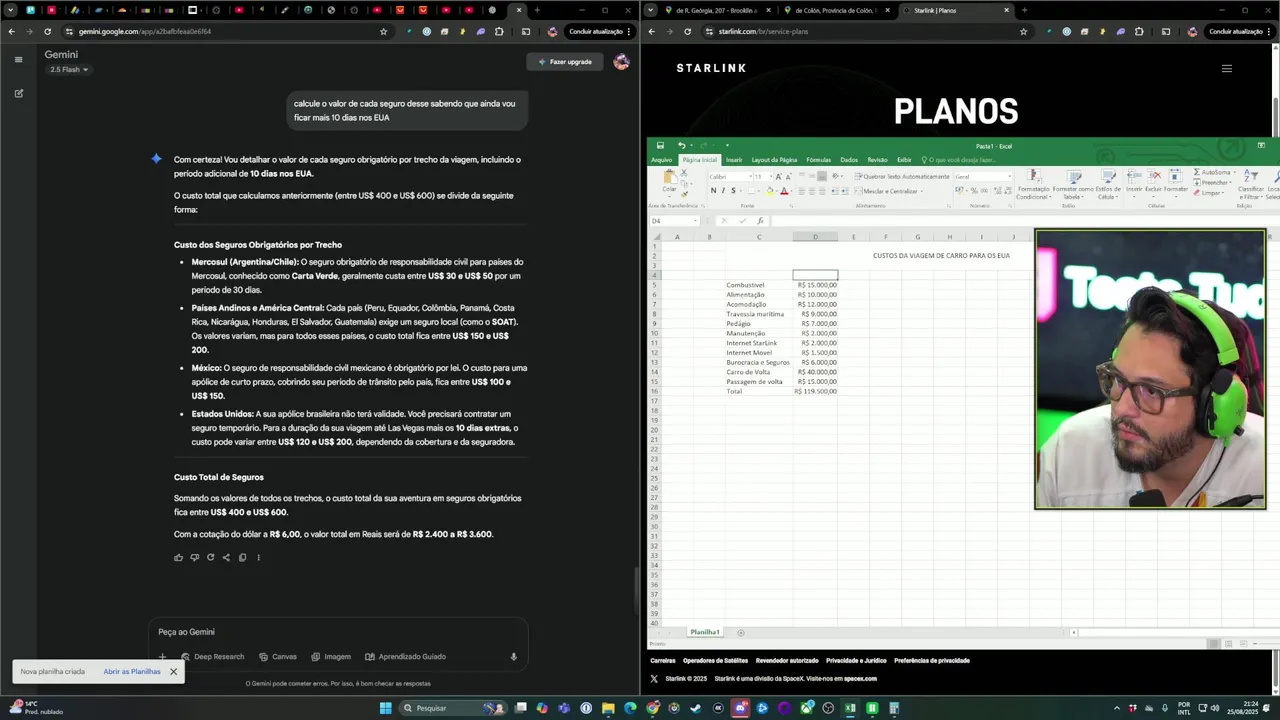Click the plus attach button in Gemini

coord(163,657)
